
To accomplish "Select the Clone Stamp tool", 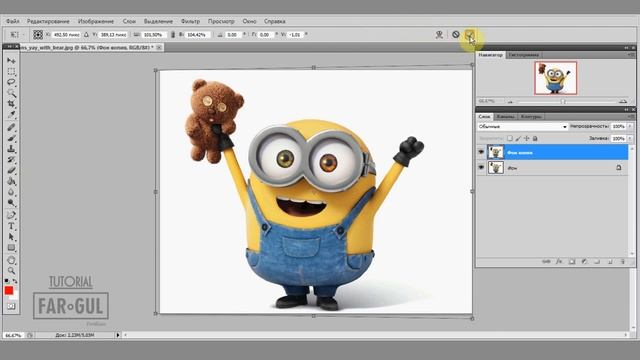I will (11, 149).
